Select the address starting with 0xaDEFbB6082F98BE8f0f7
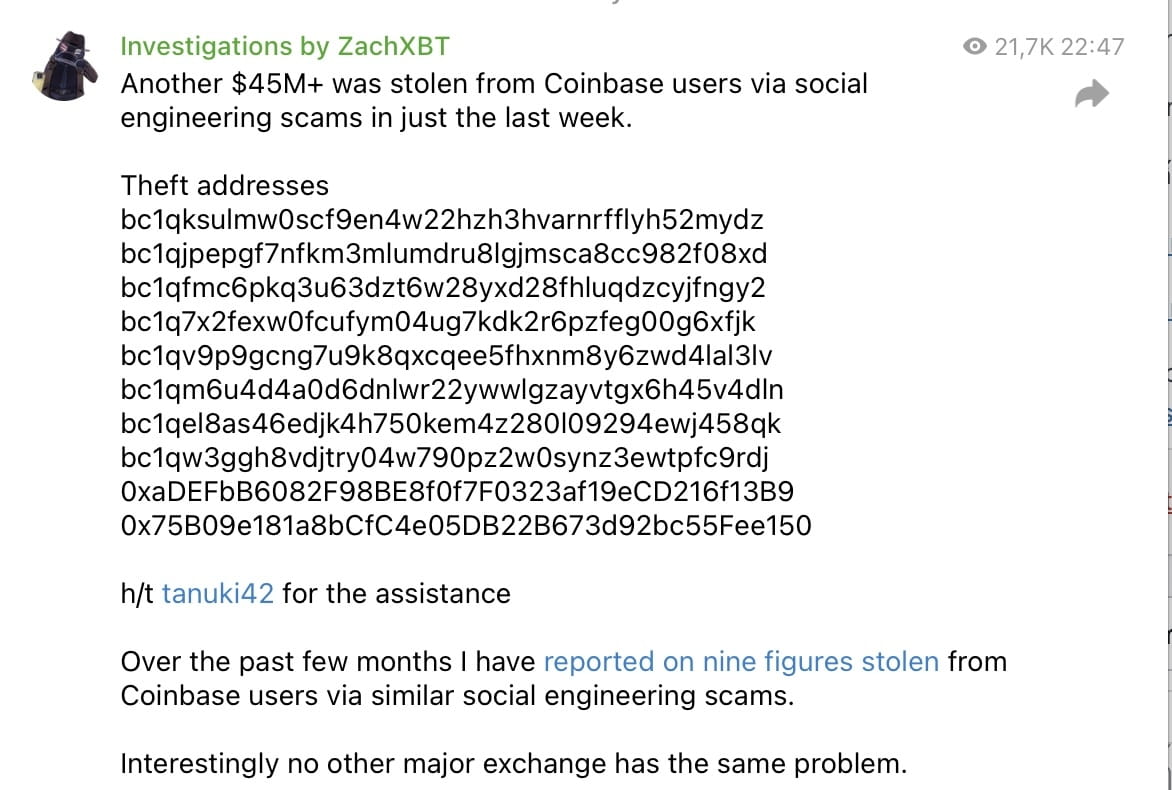This screenshot has height=790, width=1172. (448, 491)
